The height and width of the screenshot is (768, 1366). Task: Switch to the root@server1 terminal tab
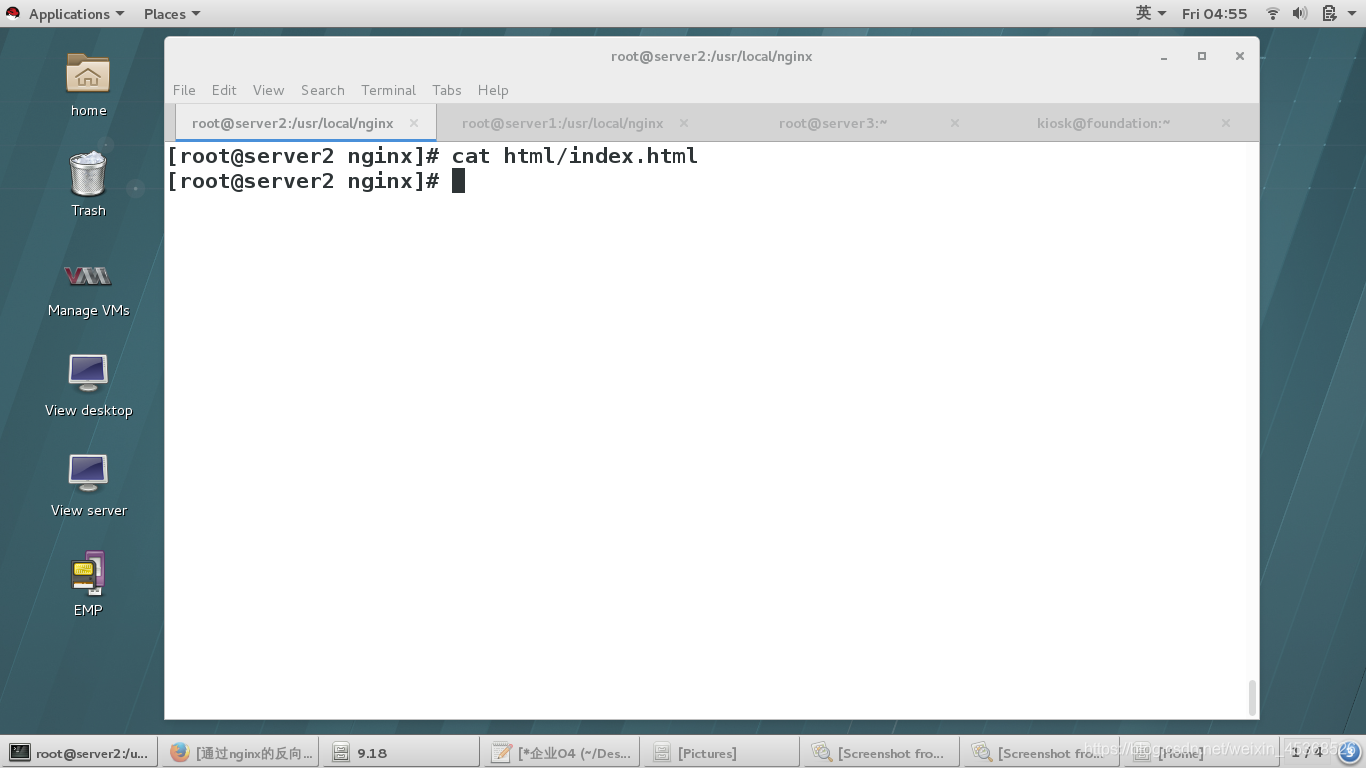[560, 123]
